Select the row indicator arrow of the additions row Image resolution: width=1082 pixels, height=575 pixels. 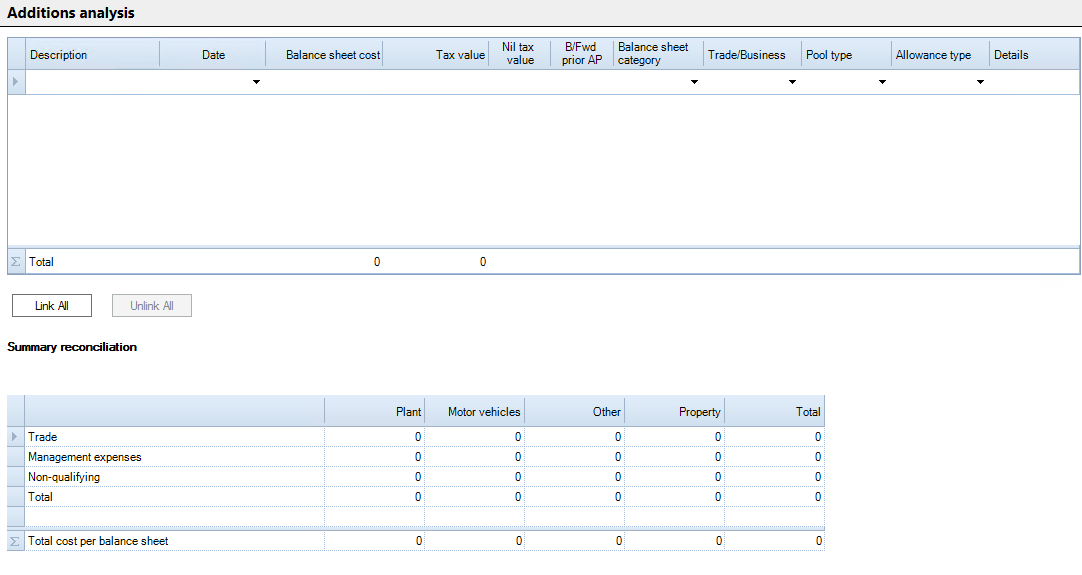tap(16, 81)
